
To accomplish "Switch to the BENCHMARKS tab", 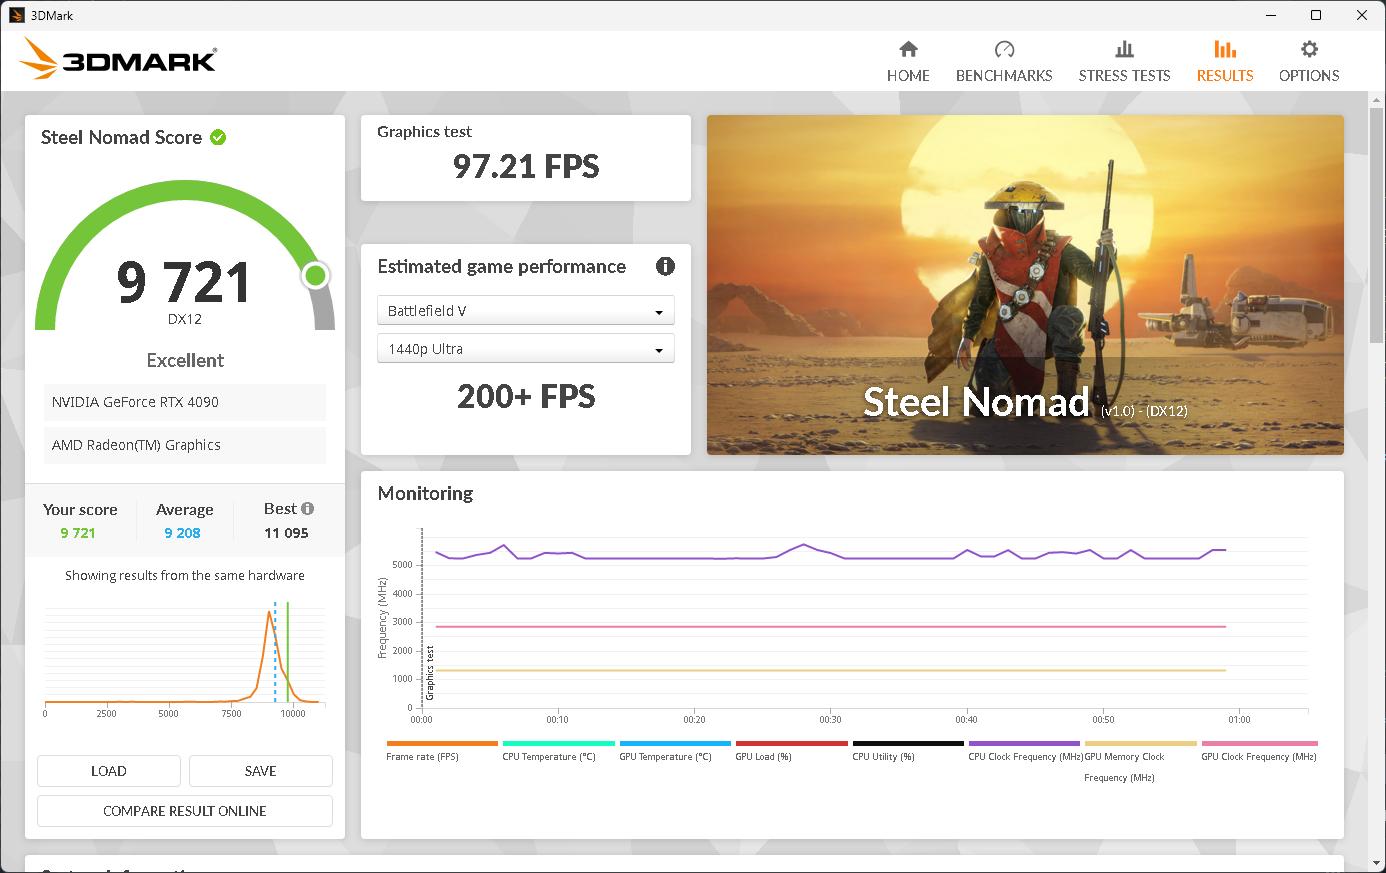I will coord(1003,75).
